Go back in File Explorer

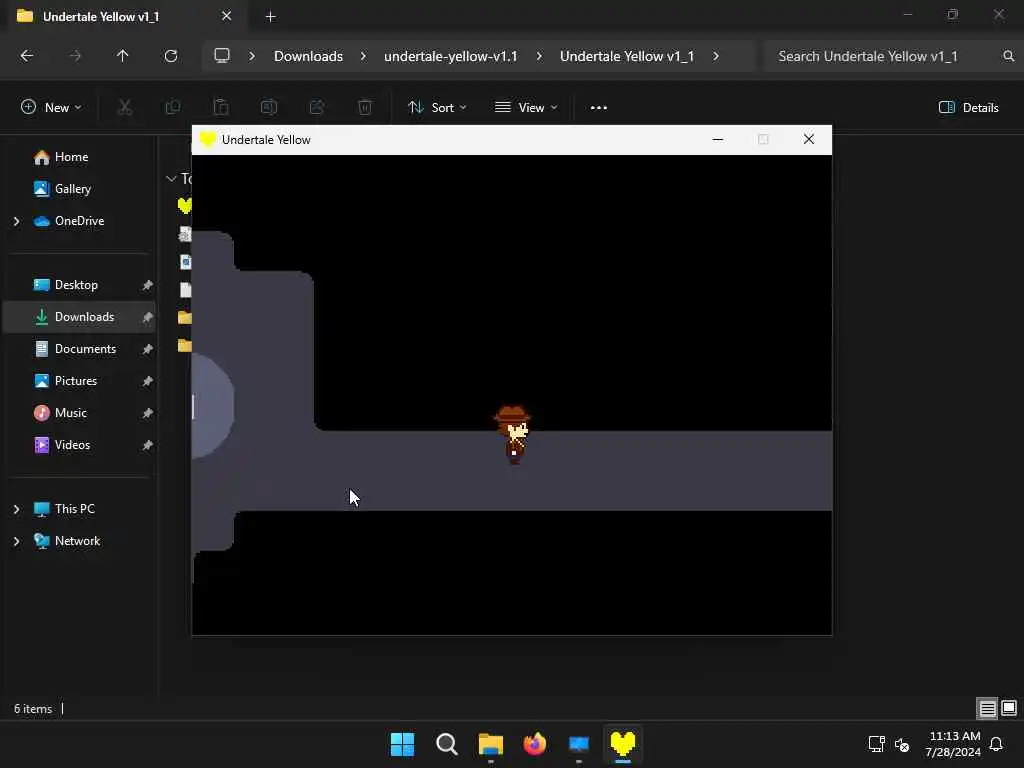27,56
